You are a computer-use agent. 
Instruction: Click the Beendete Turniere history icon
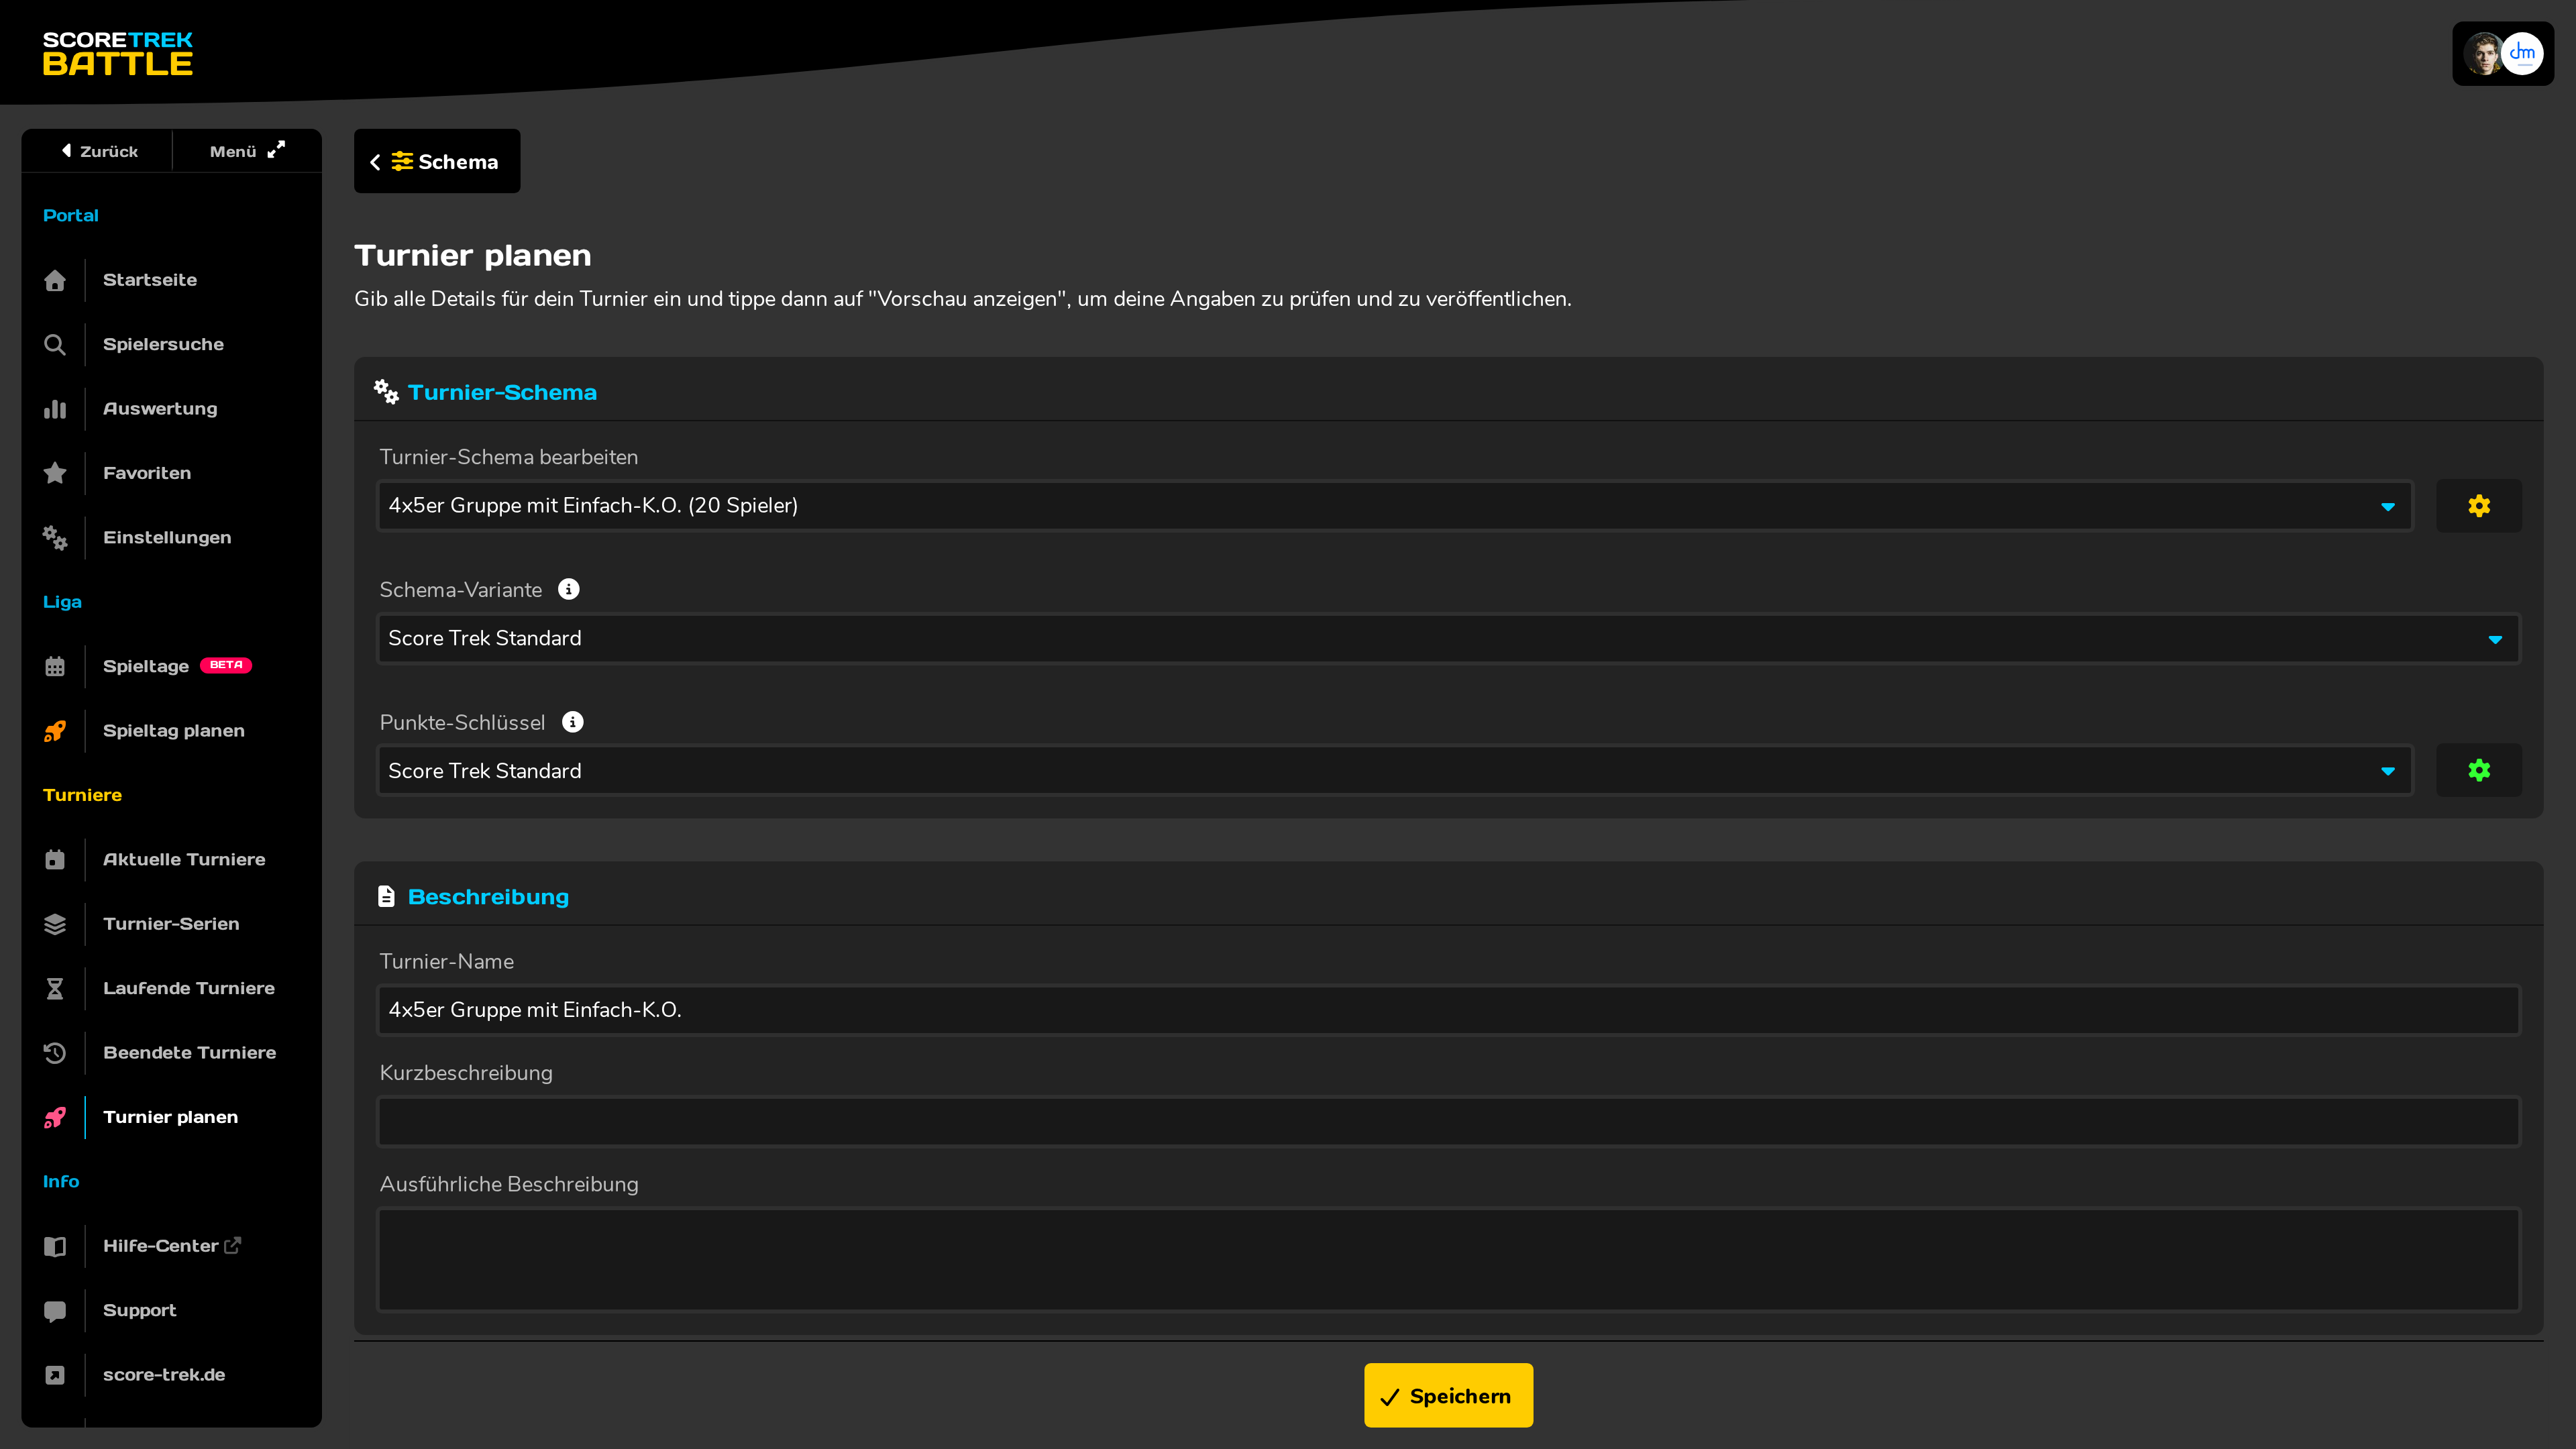pyautogui.click(x=55, y=1053)
